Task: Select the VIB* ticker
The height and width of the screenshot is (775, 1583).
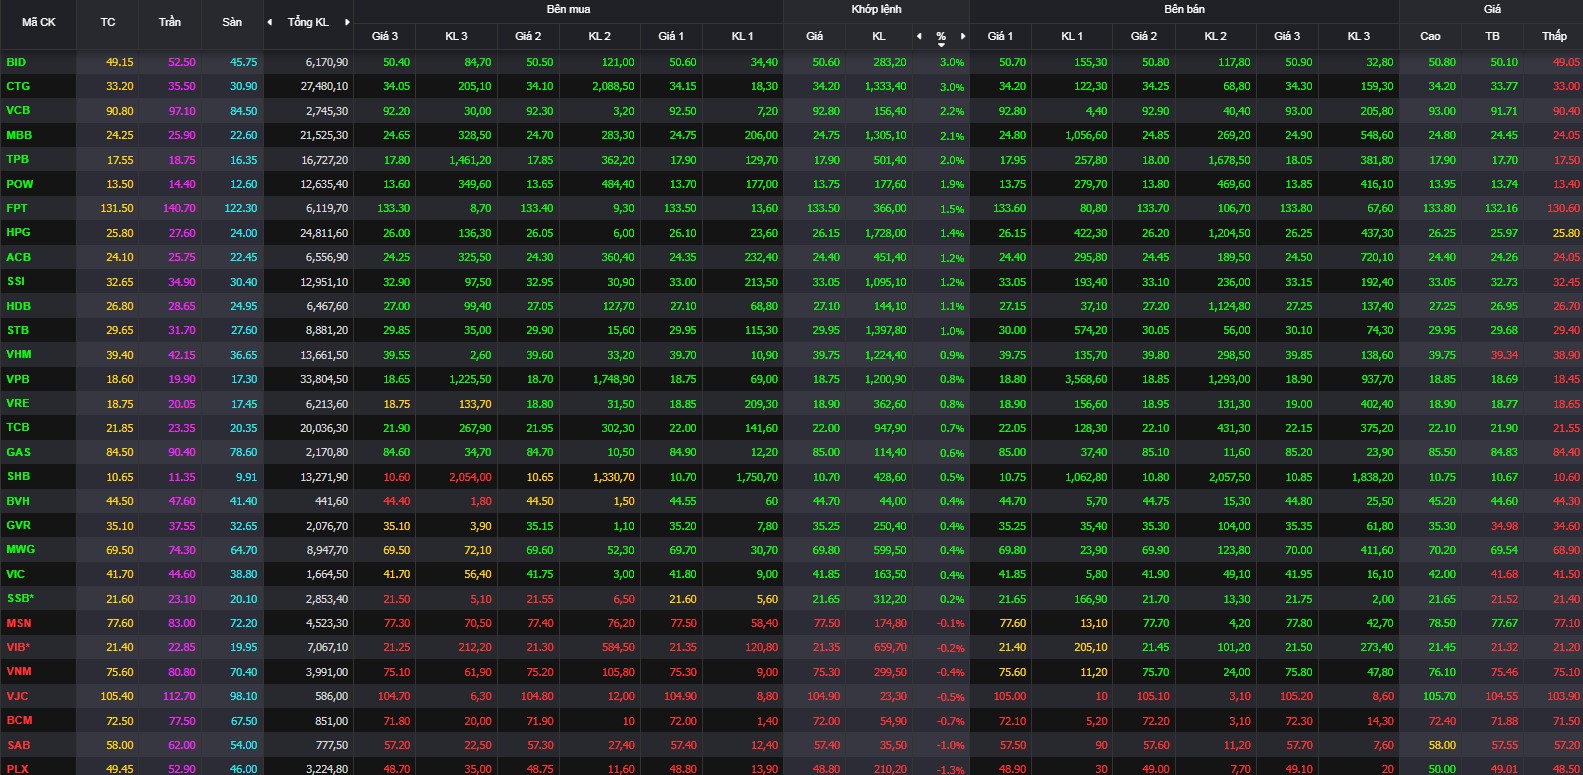Action: (x=19, y=647)
